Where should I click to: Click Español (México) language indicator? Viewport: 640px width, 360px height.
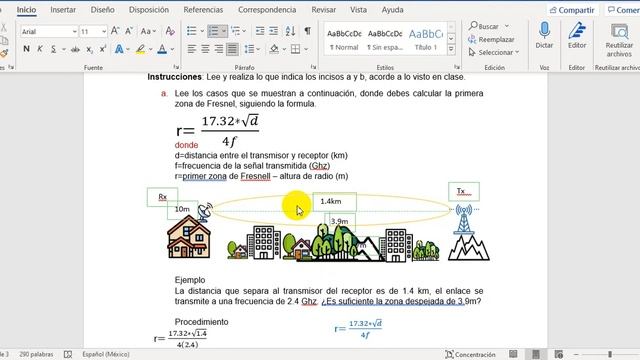coord(106,354)
